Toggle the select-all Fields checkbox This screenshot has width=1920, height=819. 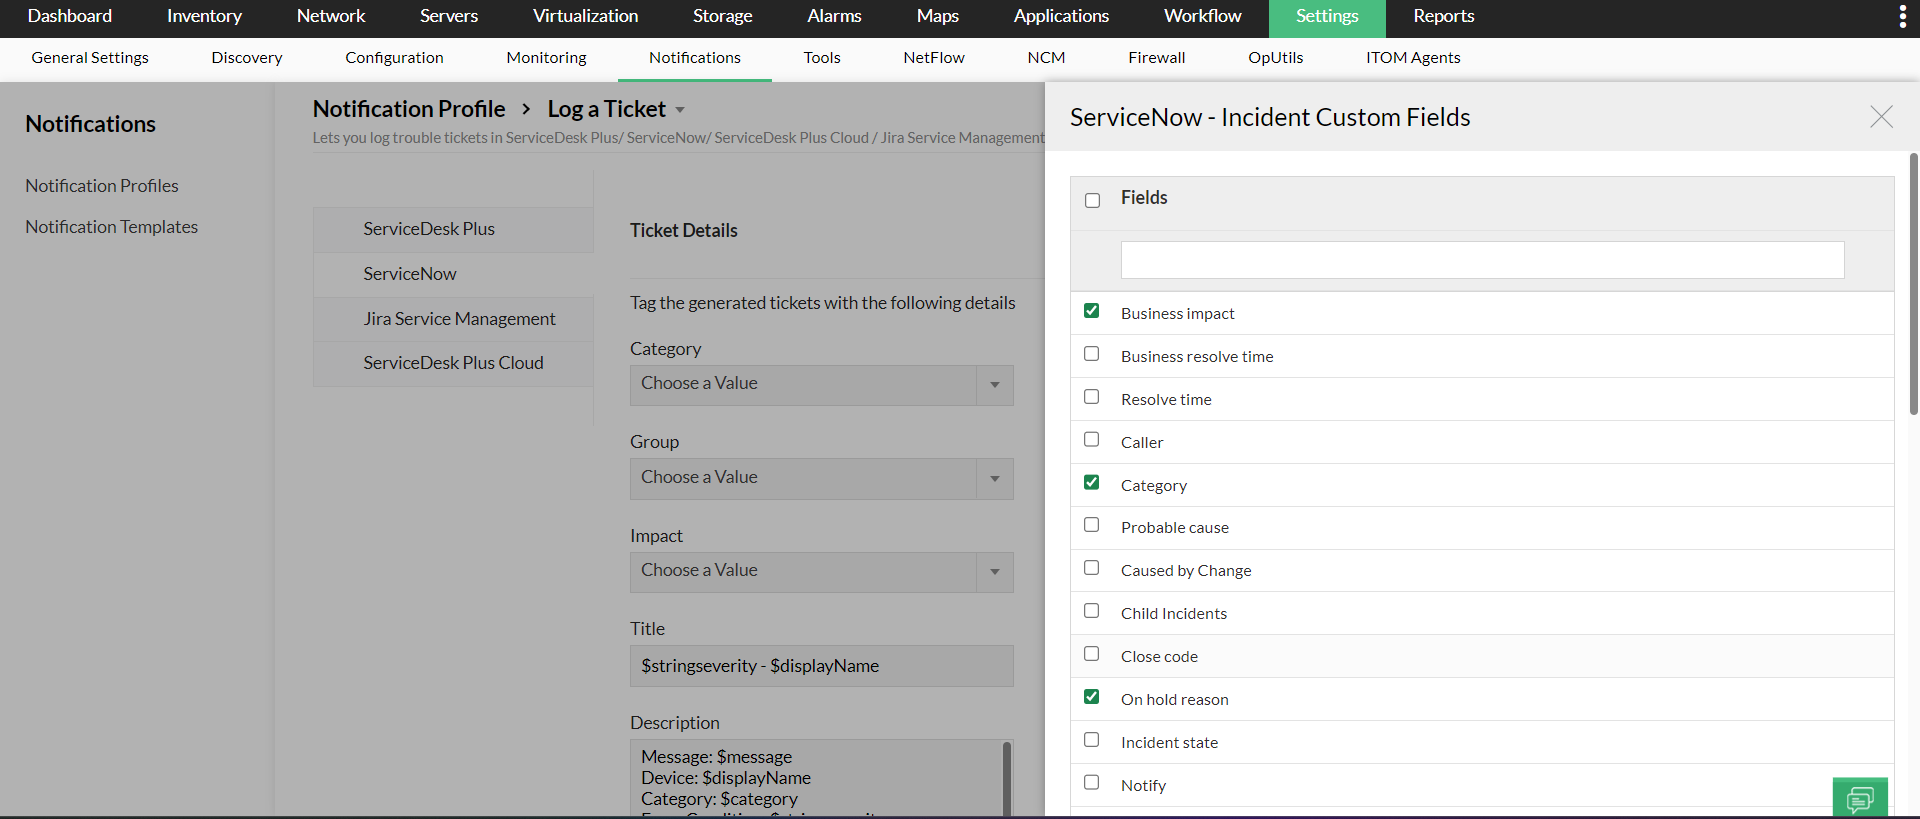1092,200
